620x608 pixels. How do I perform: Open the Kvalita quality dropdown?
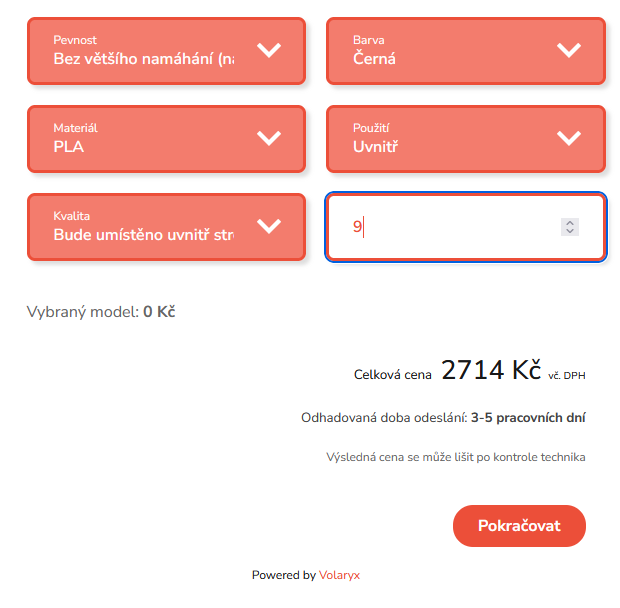coord(145,226)
